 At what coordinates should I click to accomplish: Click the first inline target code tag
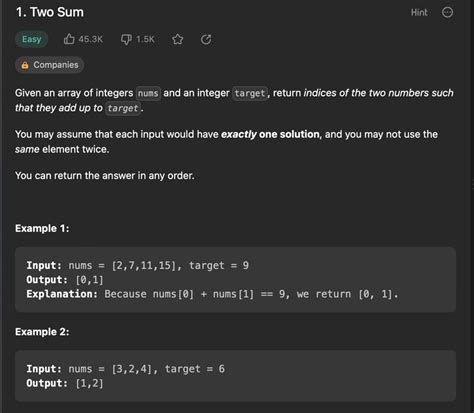250,93
